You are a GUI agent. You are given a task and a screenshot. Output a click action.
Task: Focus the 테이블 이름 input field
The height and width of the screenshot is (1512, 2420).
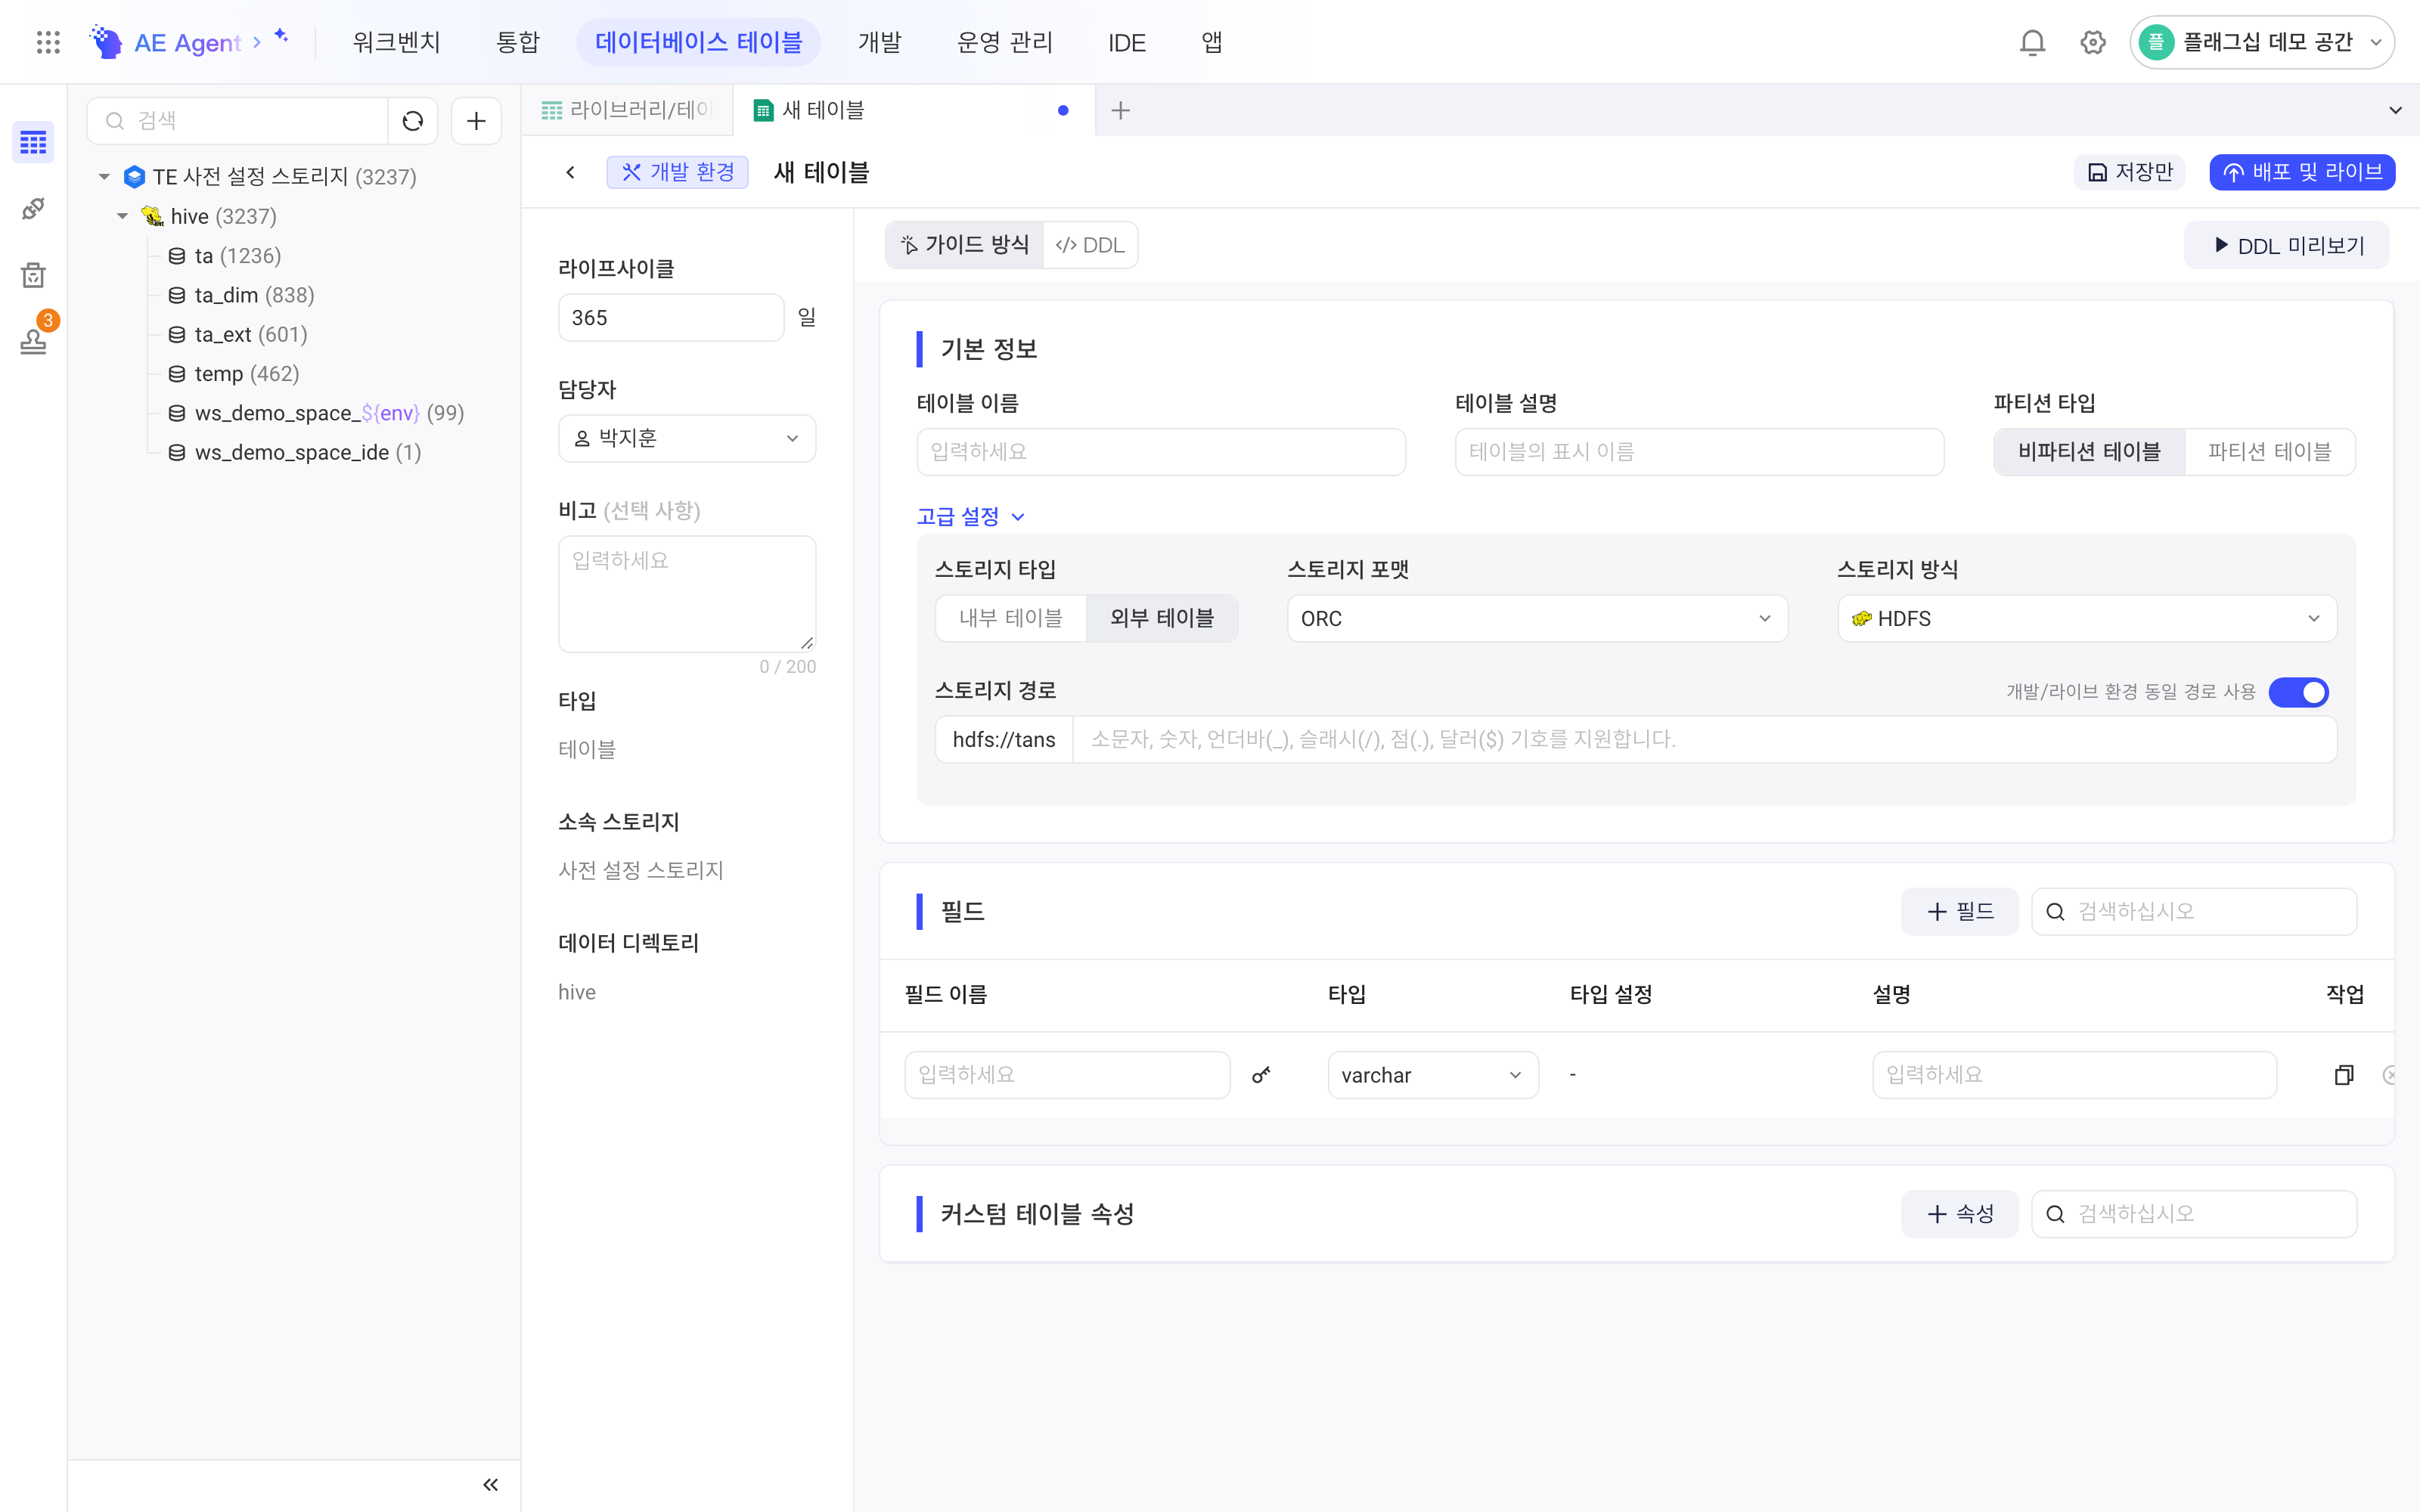click(x=1161, y=452)
